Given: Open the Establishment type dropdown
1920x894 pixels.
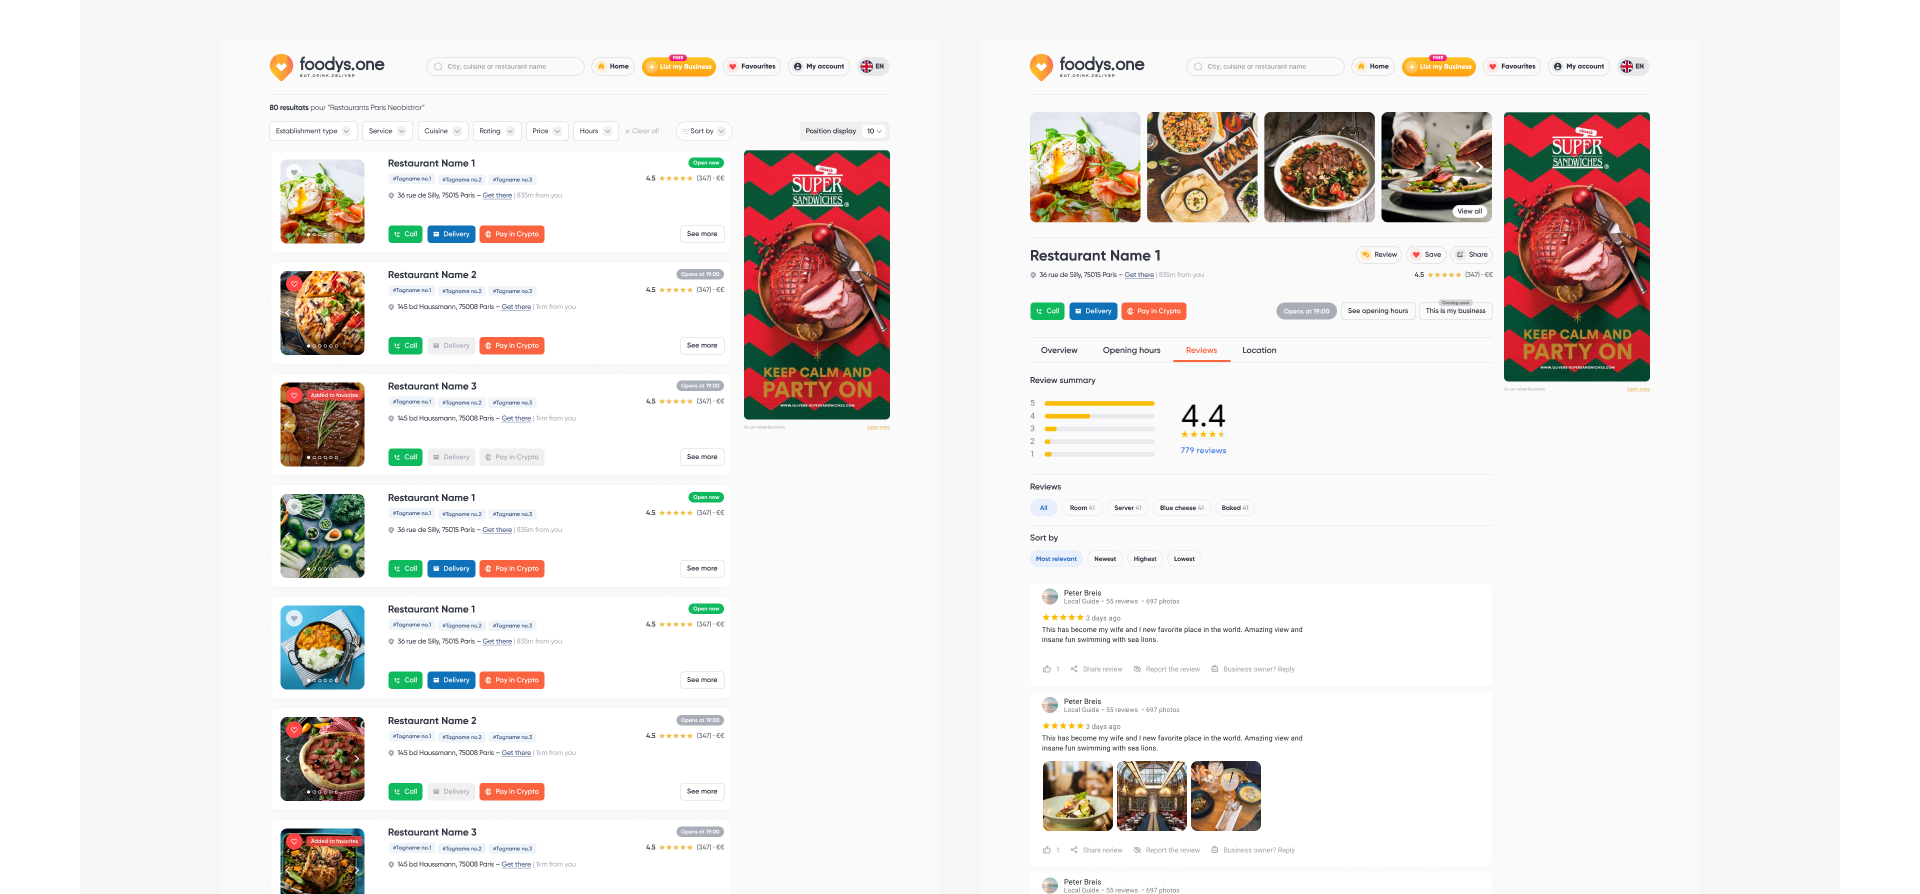Looking at the screenshot, I should pos(313,131).
